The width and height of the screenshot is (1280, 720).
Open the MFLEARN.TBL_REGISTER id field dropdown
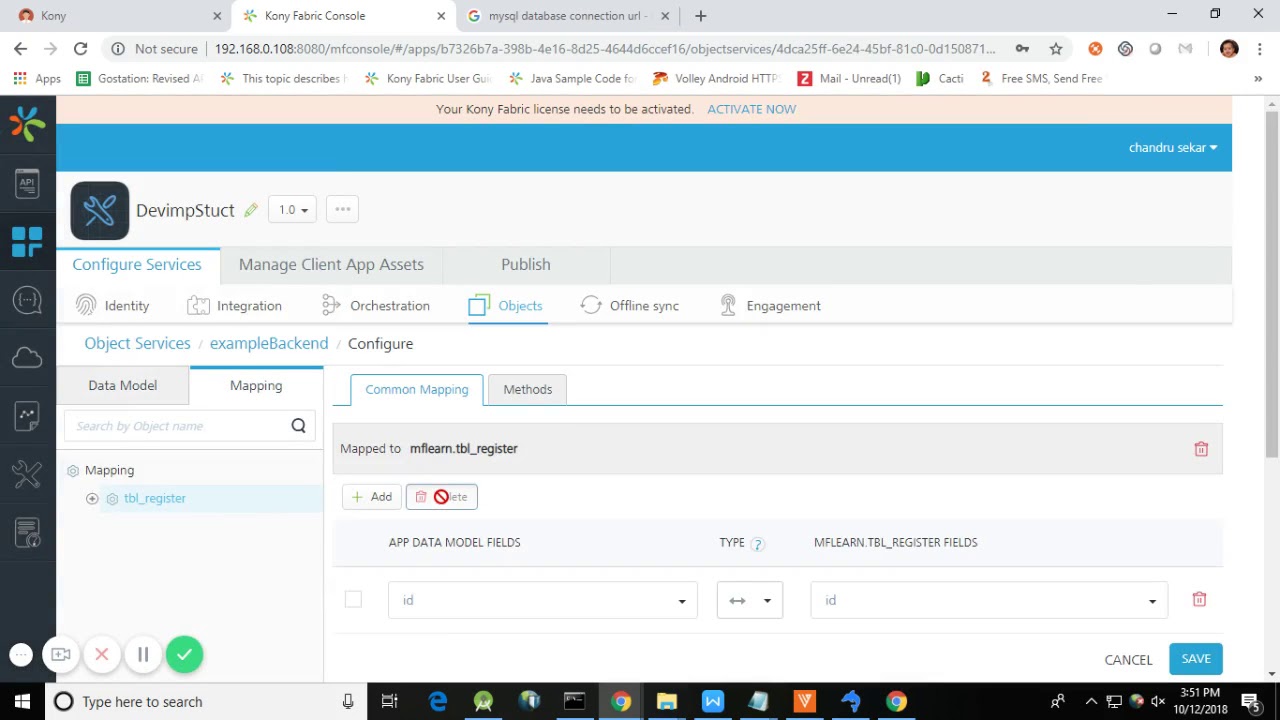[x=989, y=600]
